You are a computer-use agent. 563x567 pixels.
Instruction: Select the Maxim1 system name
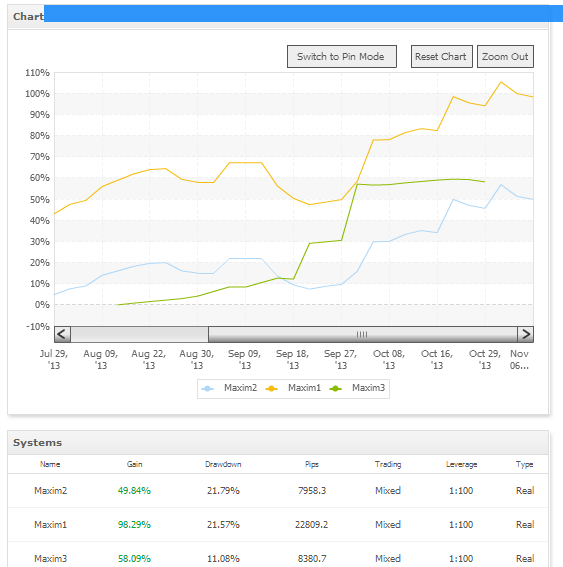(x=51, y=525)
